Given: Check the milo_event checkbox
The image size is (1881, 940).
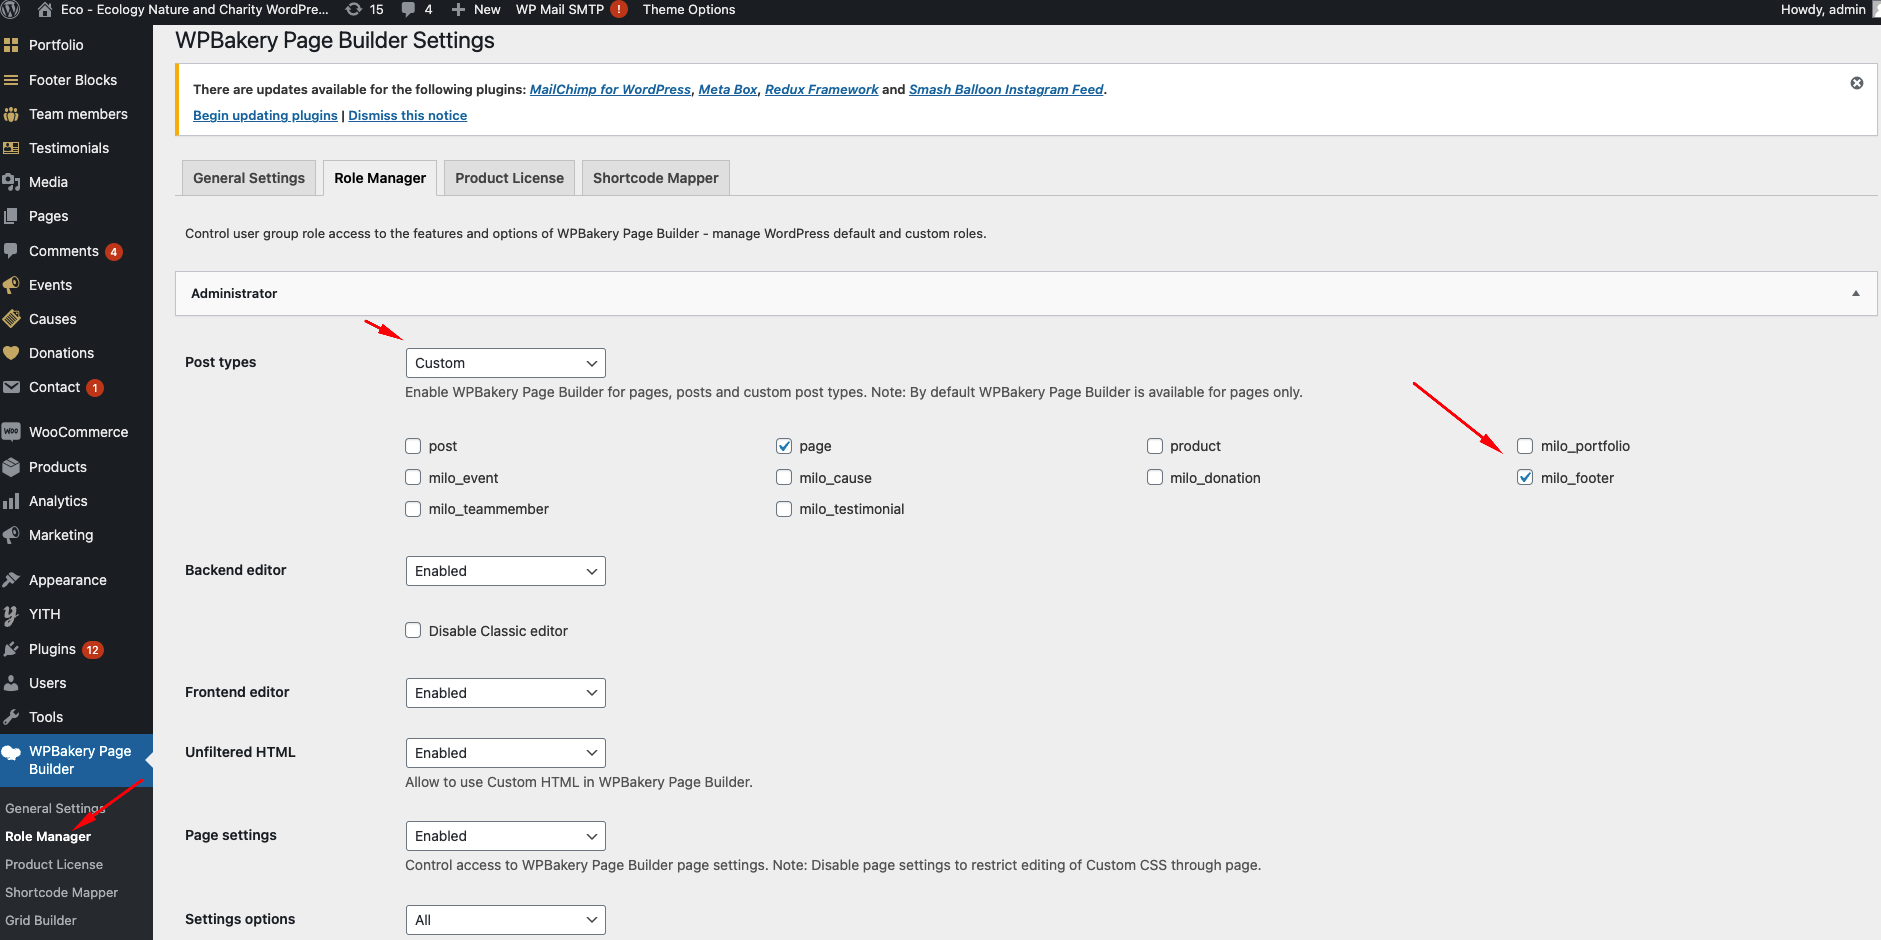Looking at the screenshot, I should click(x=413, y=478).
